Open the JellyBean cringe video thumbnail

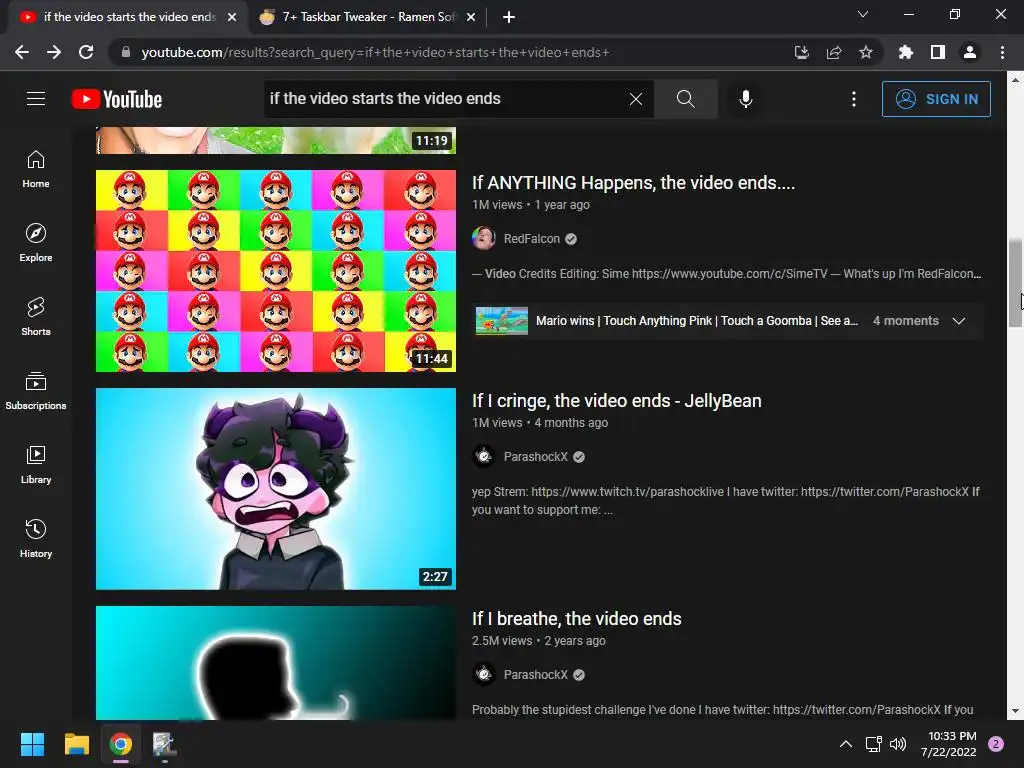coord(276,489)
